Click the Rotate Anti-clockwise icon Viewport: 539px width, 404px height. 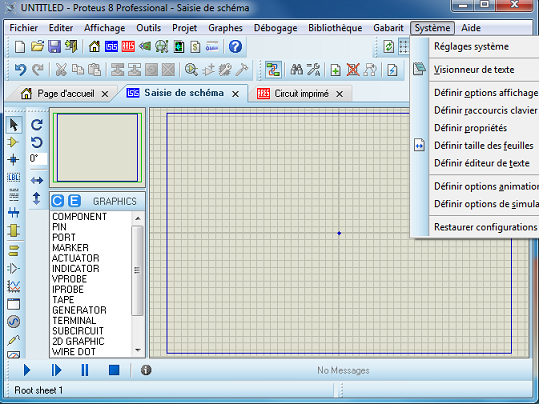(x=37, y=142)
